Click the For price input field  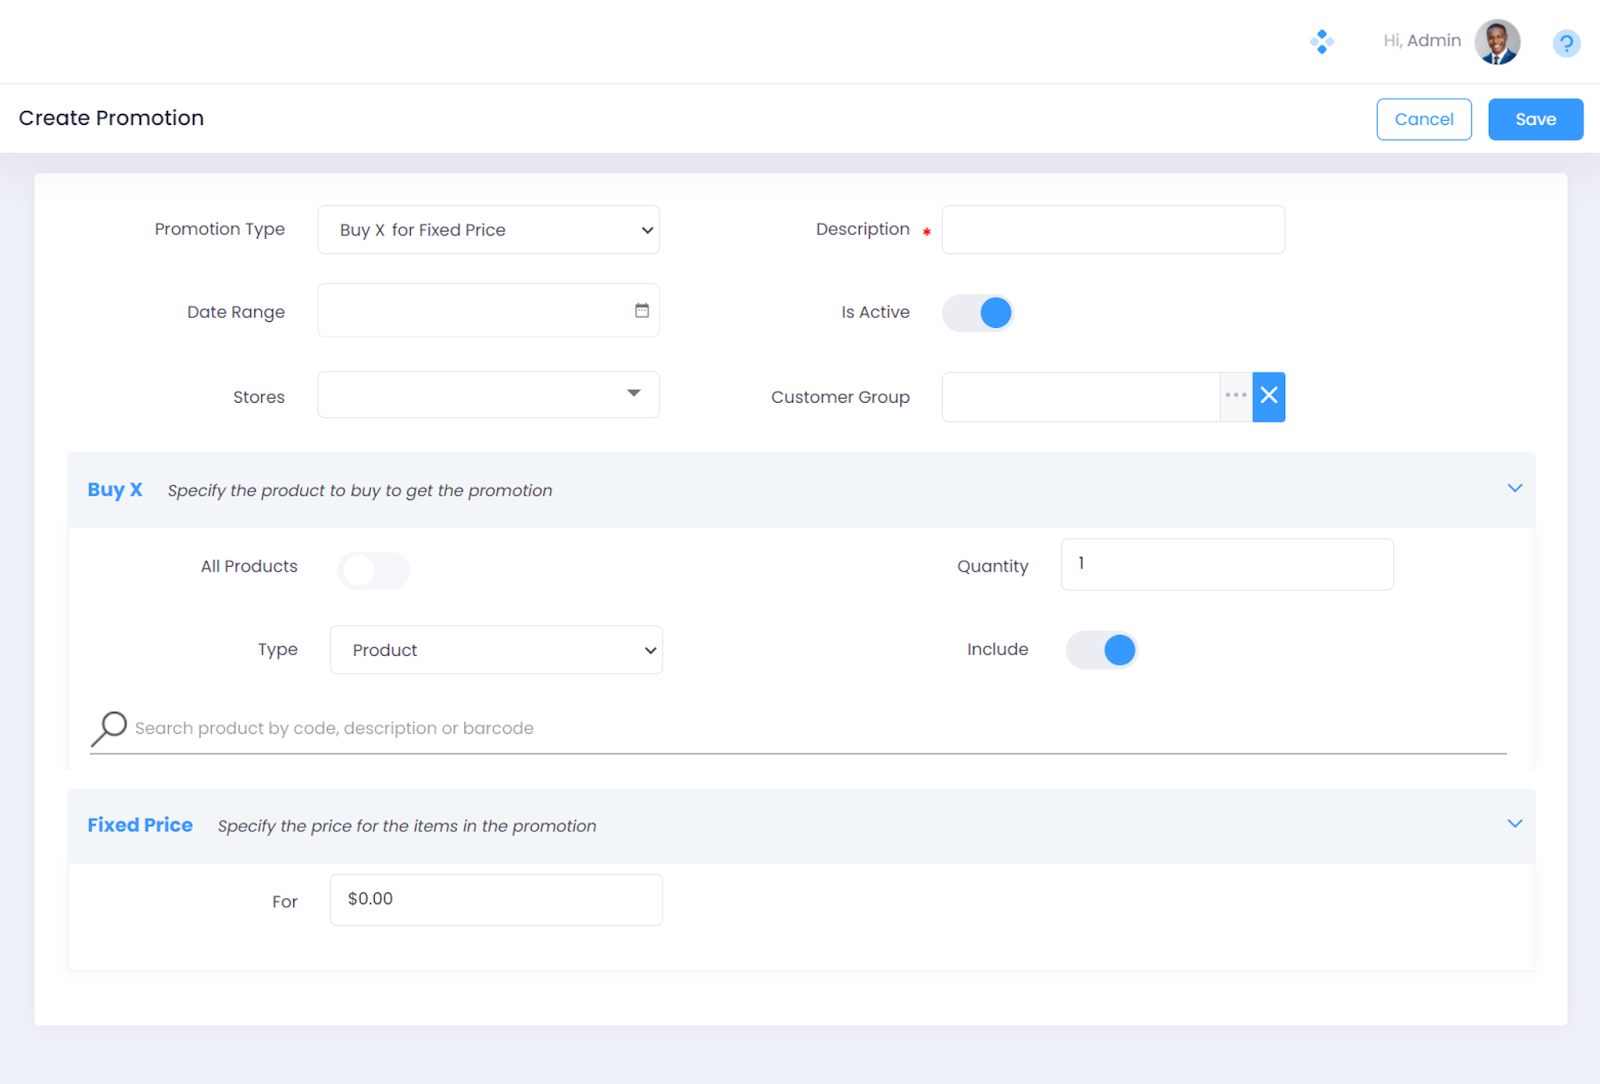tap(496, 899)
